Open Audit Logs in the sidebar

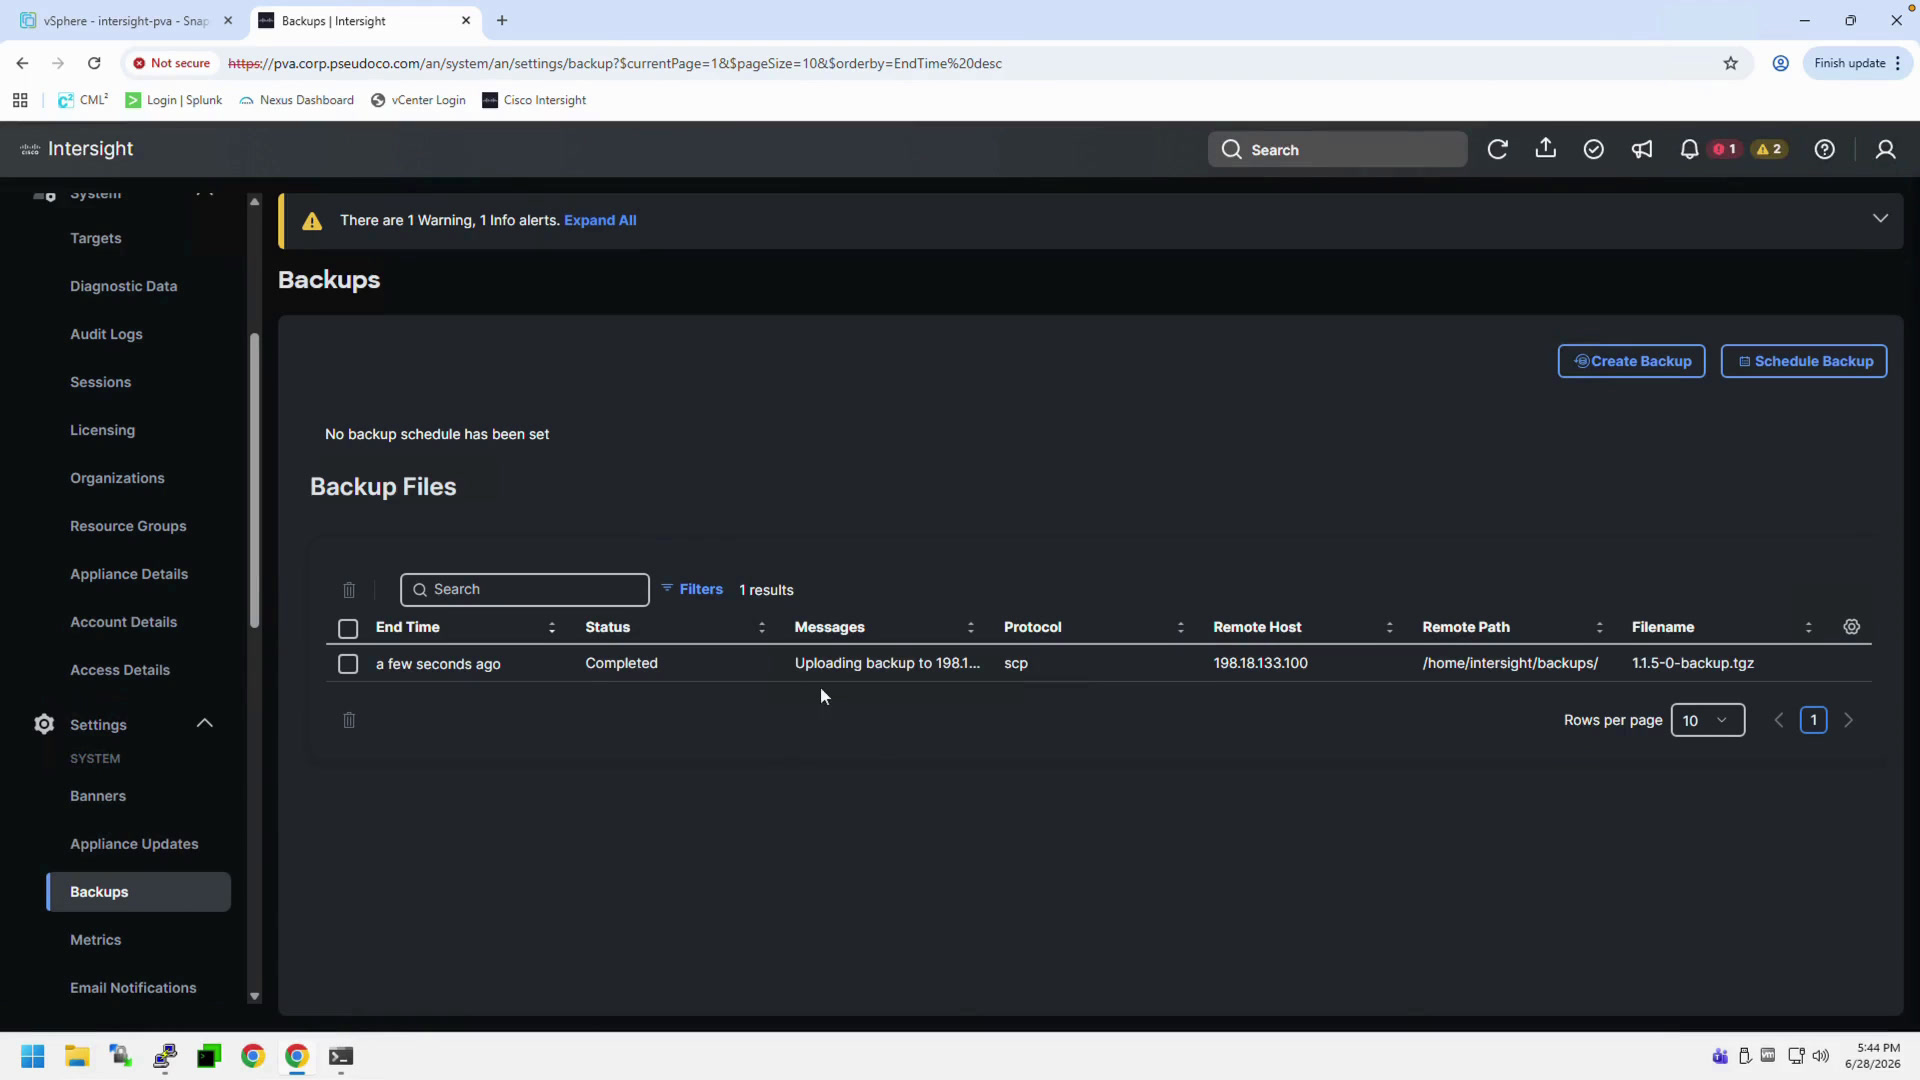tap(106, 334)
